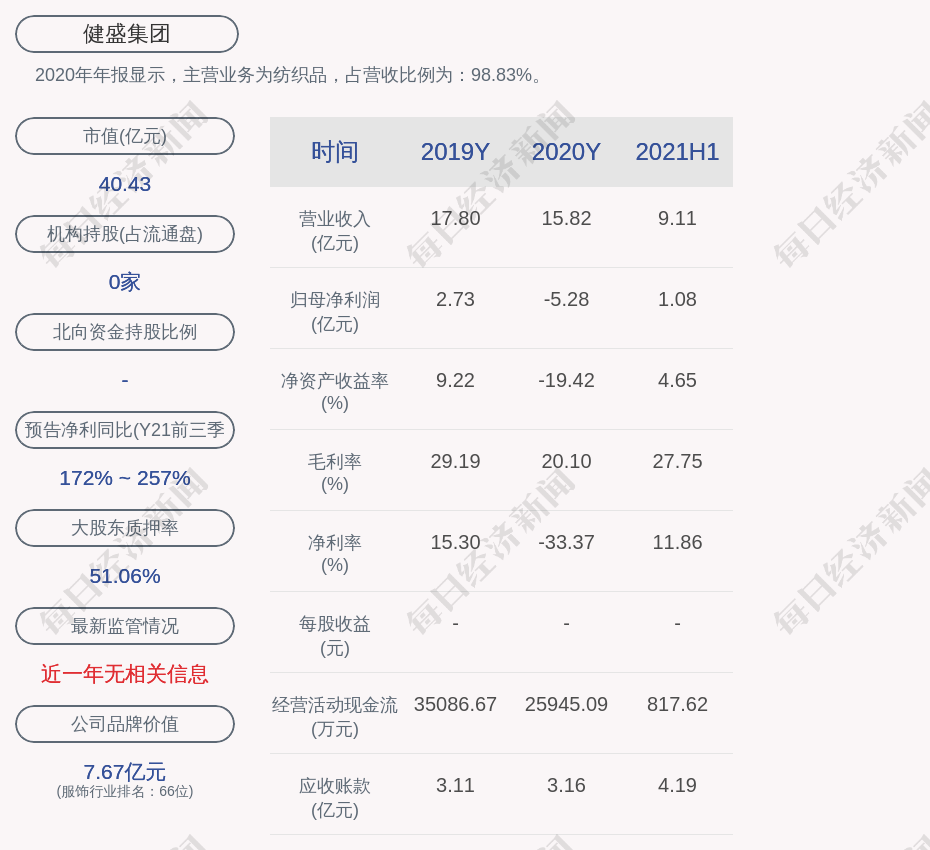Select the 2020Y column header

566,152
